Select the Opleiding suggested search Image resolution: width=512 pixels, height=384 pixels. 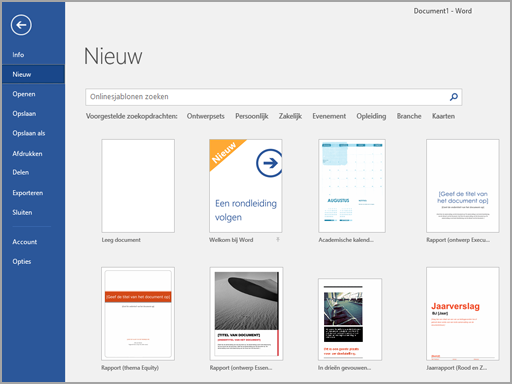[x=371, y=116]
